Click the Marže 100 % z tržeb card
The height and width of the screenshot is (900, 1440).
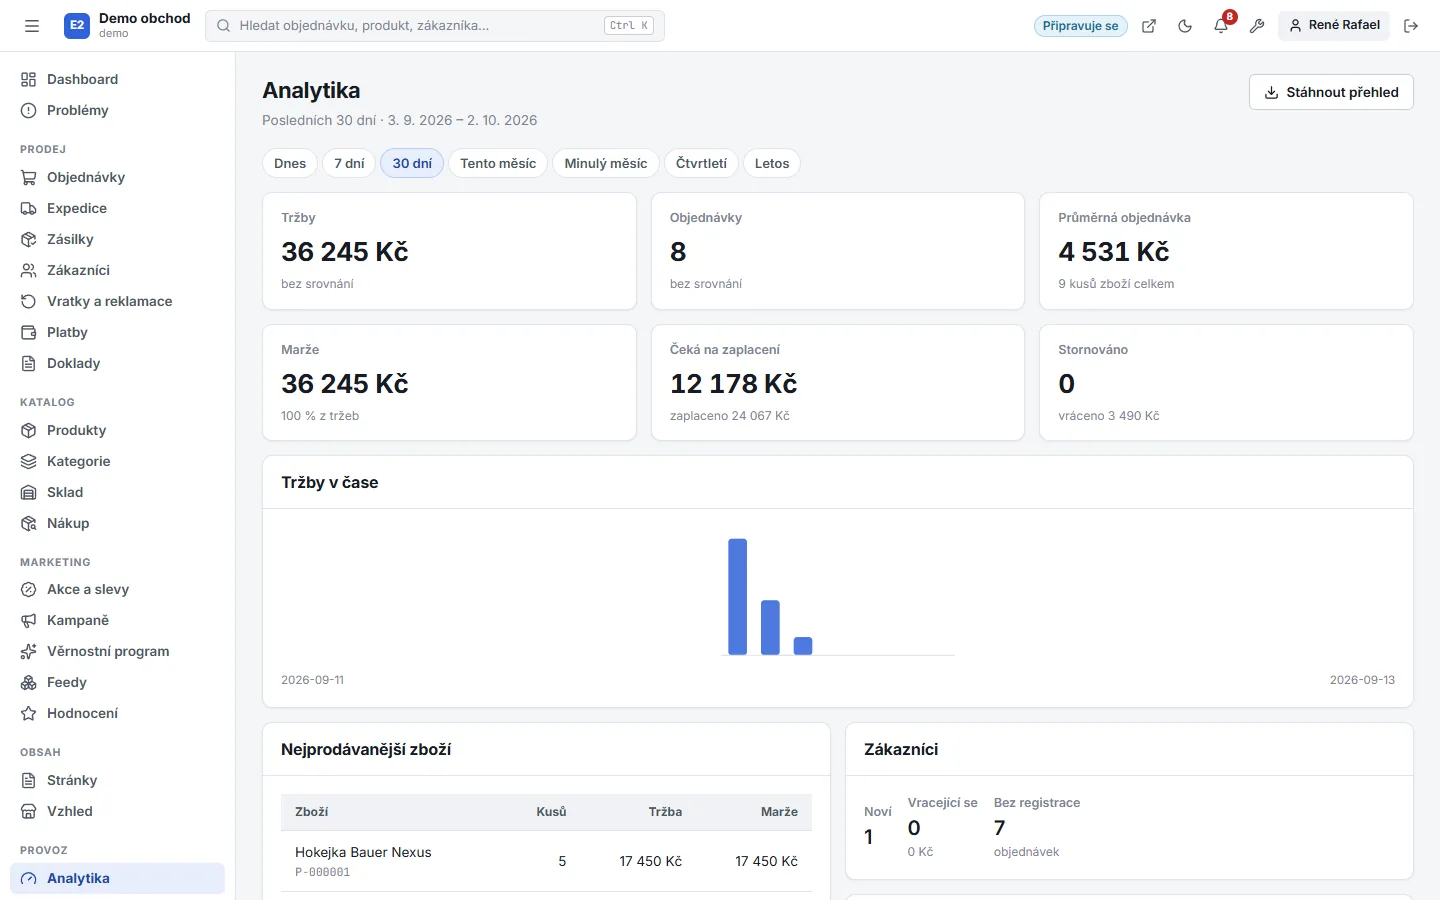coord(449,382)
